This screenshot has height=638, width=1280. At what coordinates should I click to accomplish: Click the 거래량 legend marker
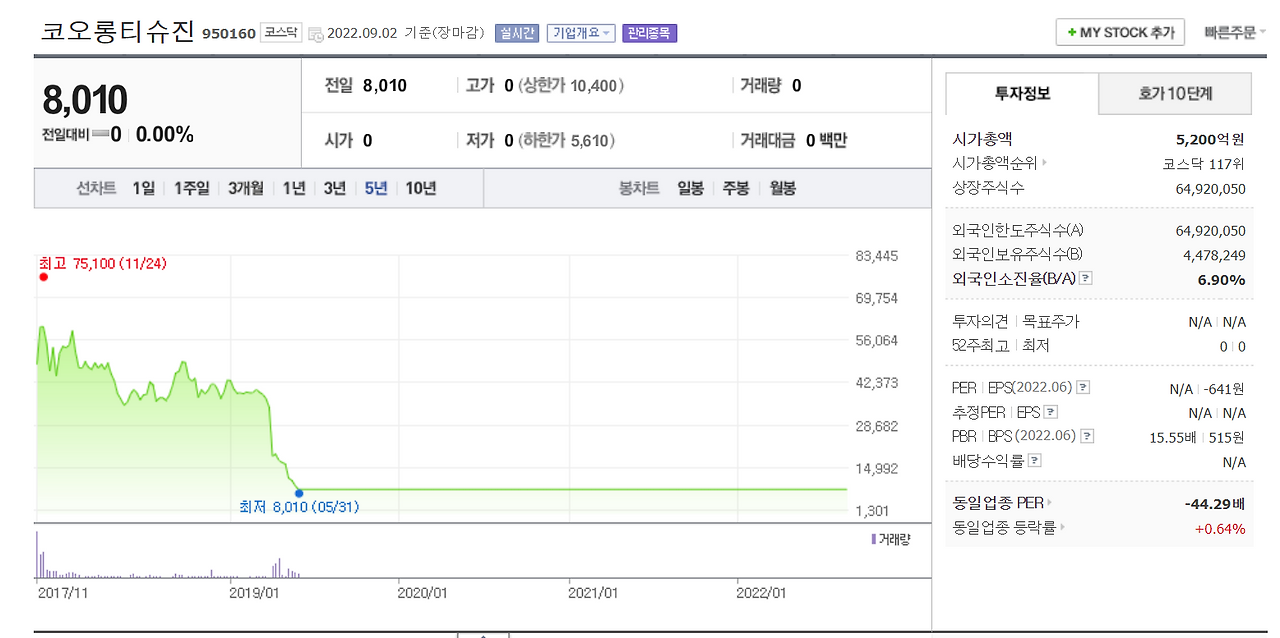874,540
